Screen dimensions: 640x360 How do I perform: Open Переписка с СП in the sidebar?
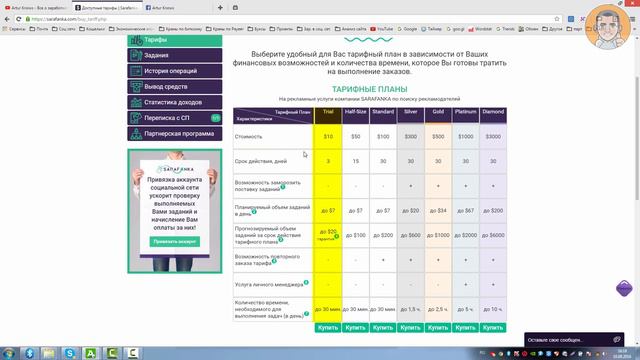coord(175,118)
